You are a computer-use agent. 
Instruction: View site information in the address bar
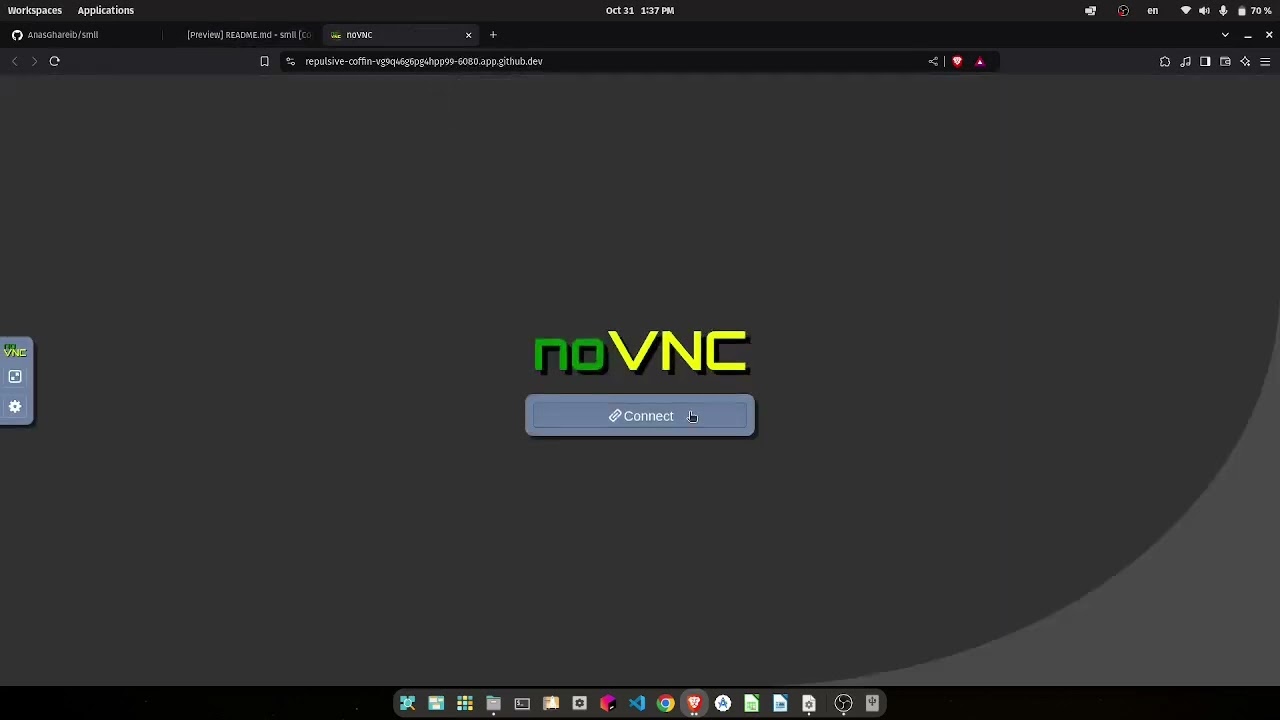pos(290,61)
